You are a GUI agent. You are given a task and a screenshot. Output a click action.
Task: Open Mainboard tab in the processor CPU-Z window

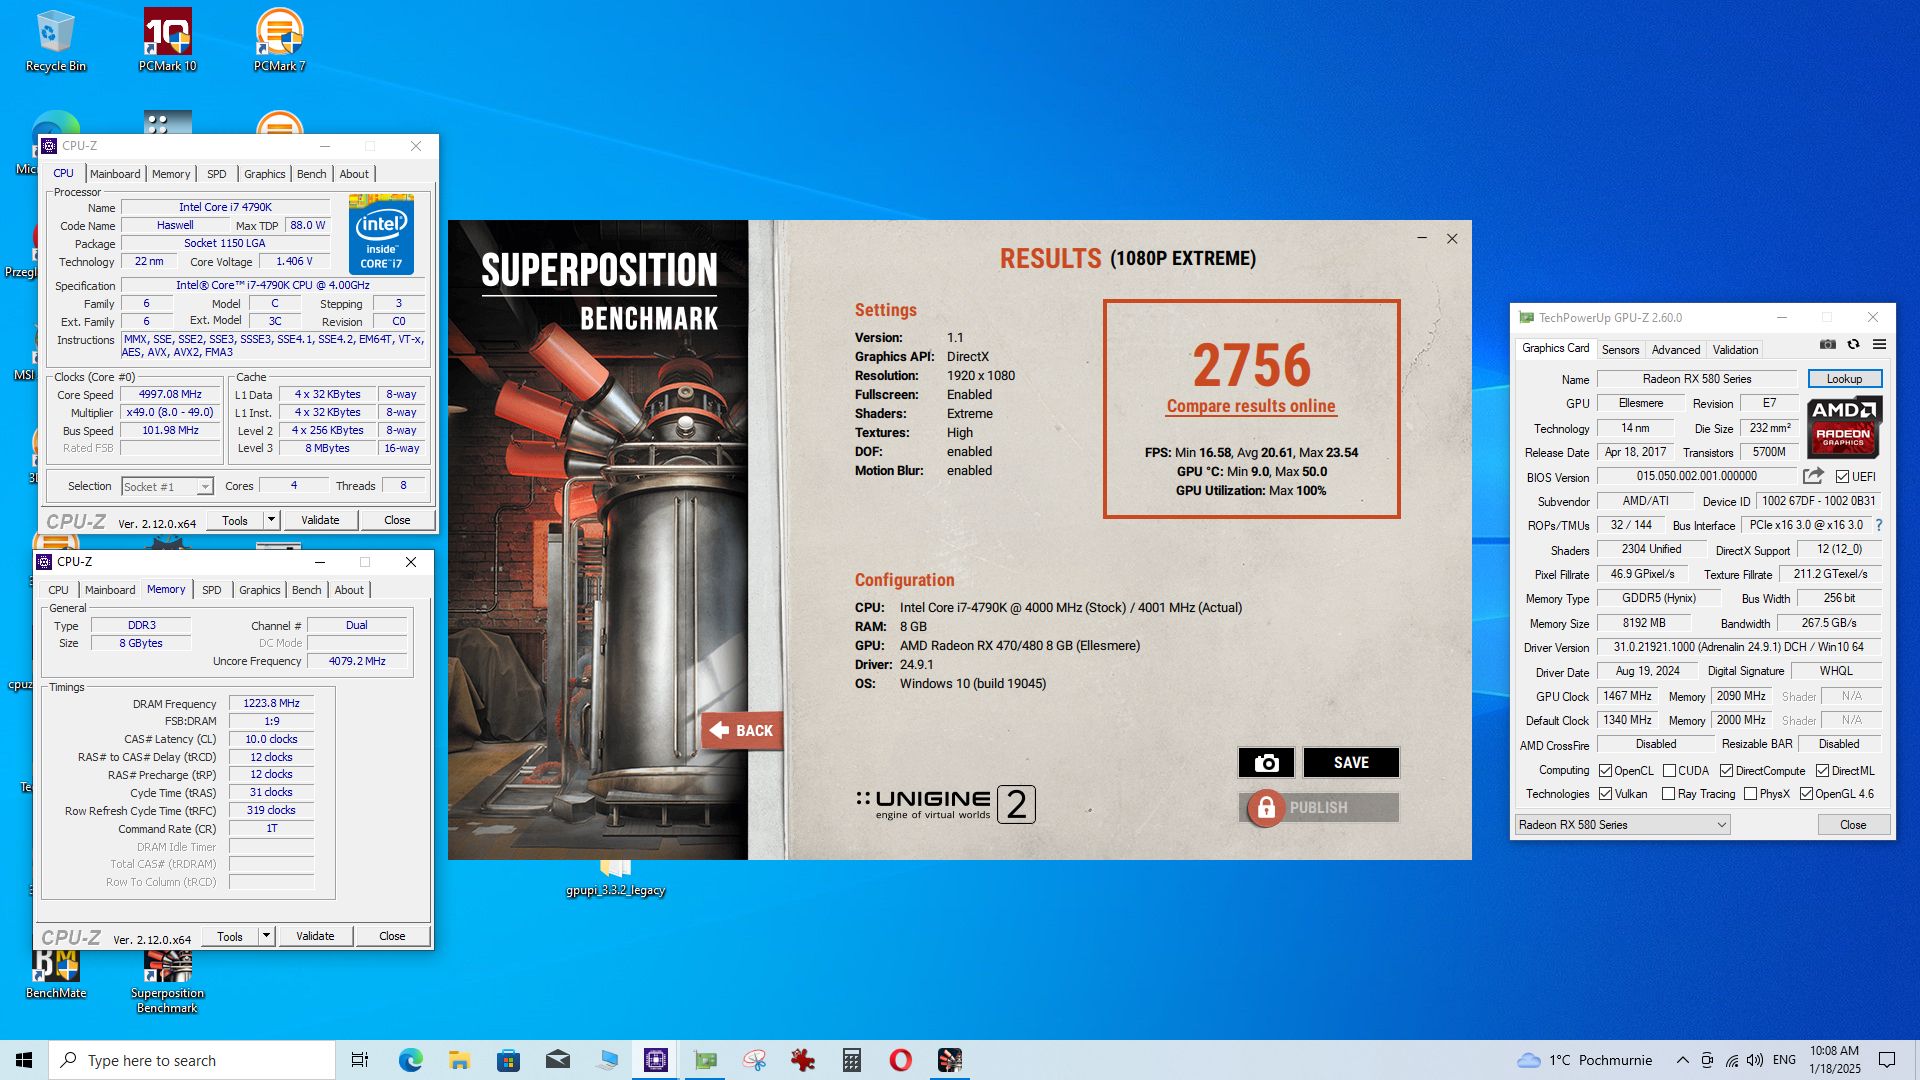(x=115, y=174)
